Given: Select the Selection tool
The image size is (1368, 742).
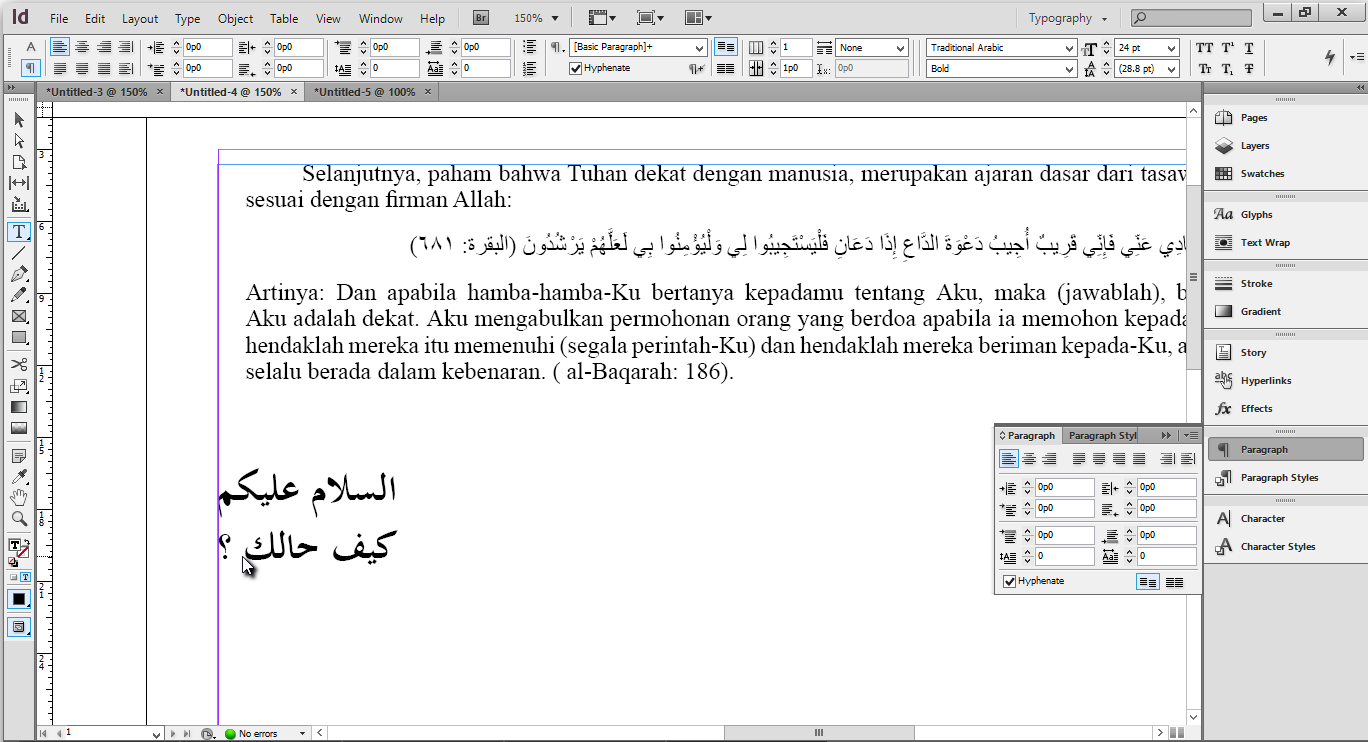Looking at the screenshot, I should 18,119.
